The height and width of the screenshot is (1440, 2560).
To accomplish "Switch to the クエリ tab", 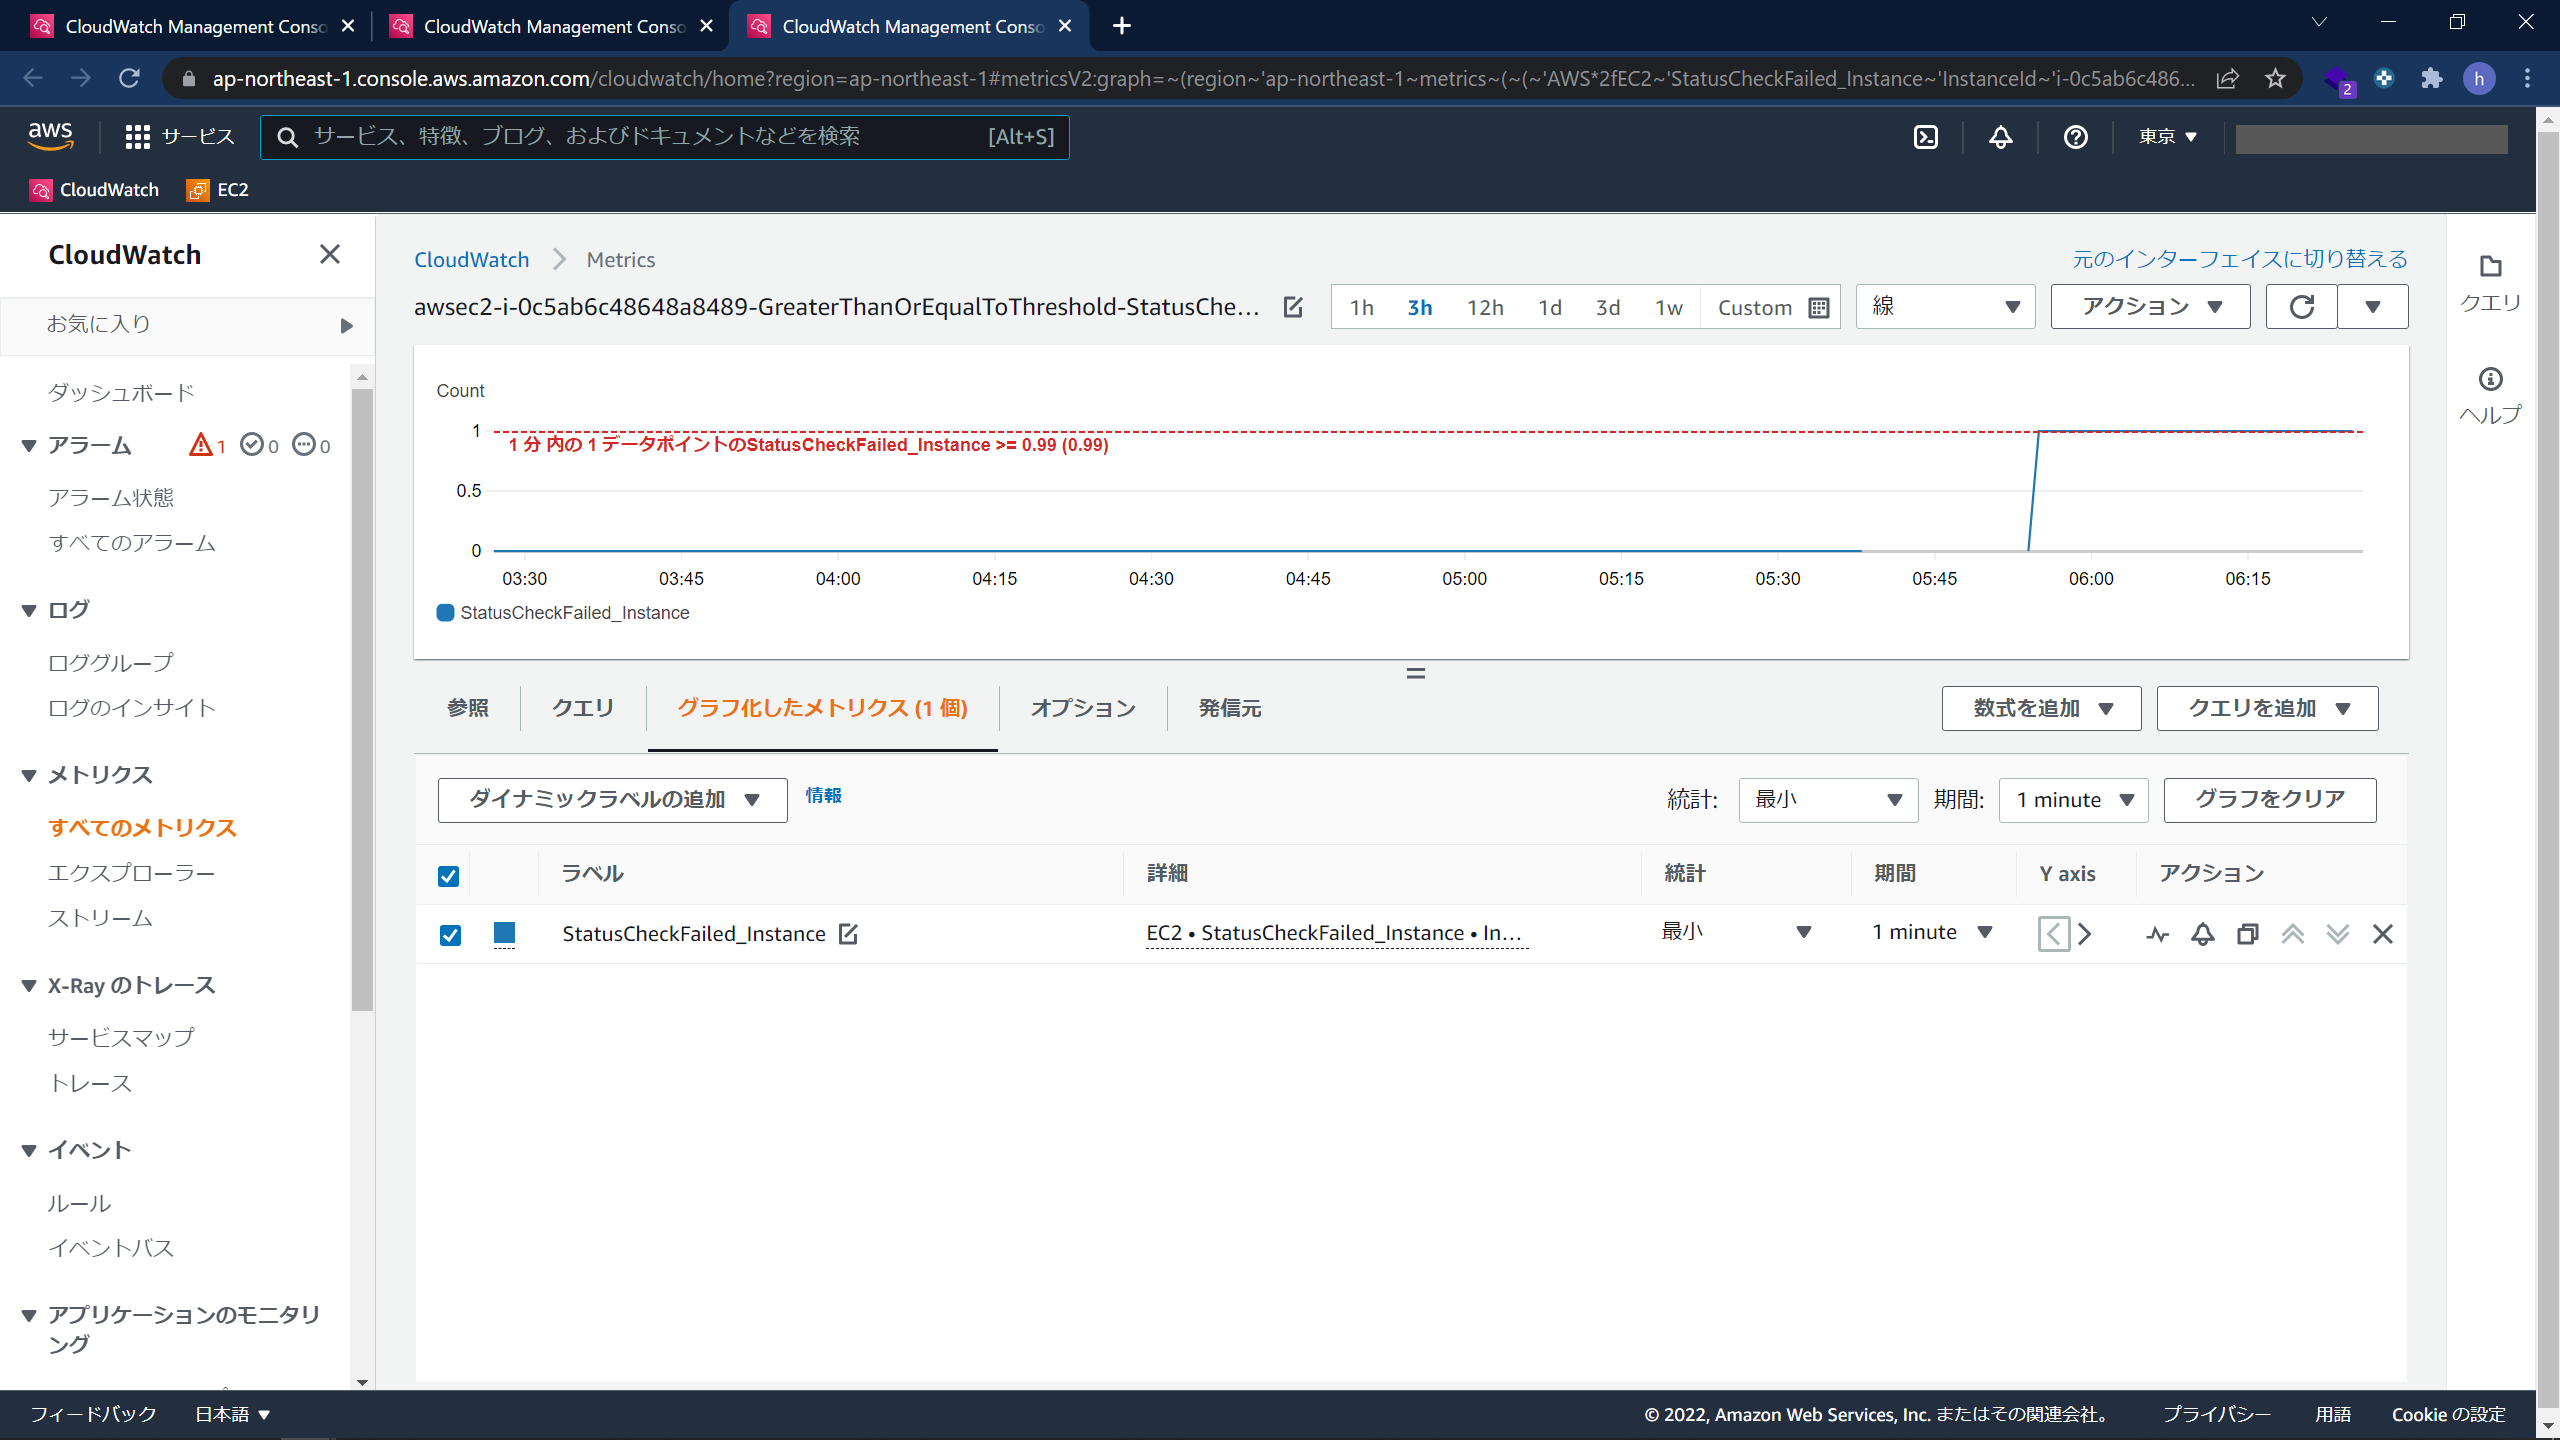I will tap(583, 708).
